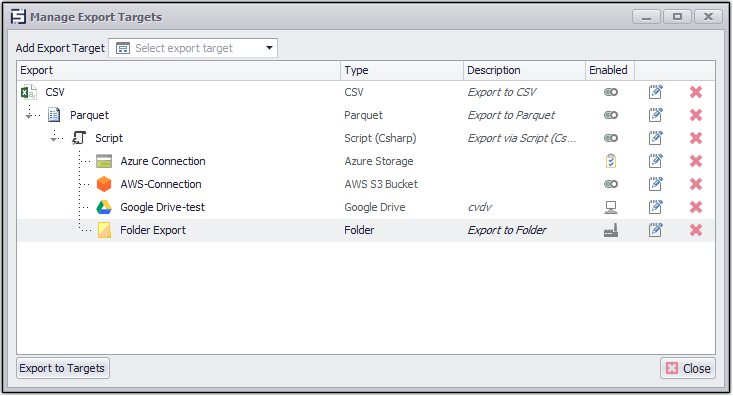
Task: Sort by the Enabled column header
Action: coord(610,70)
